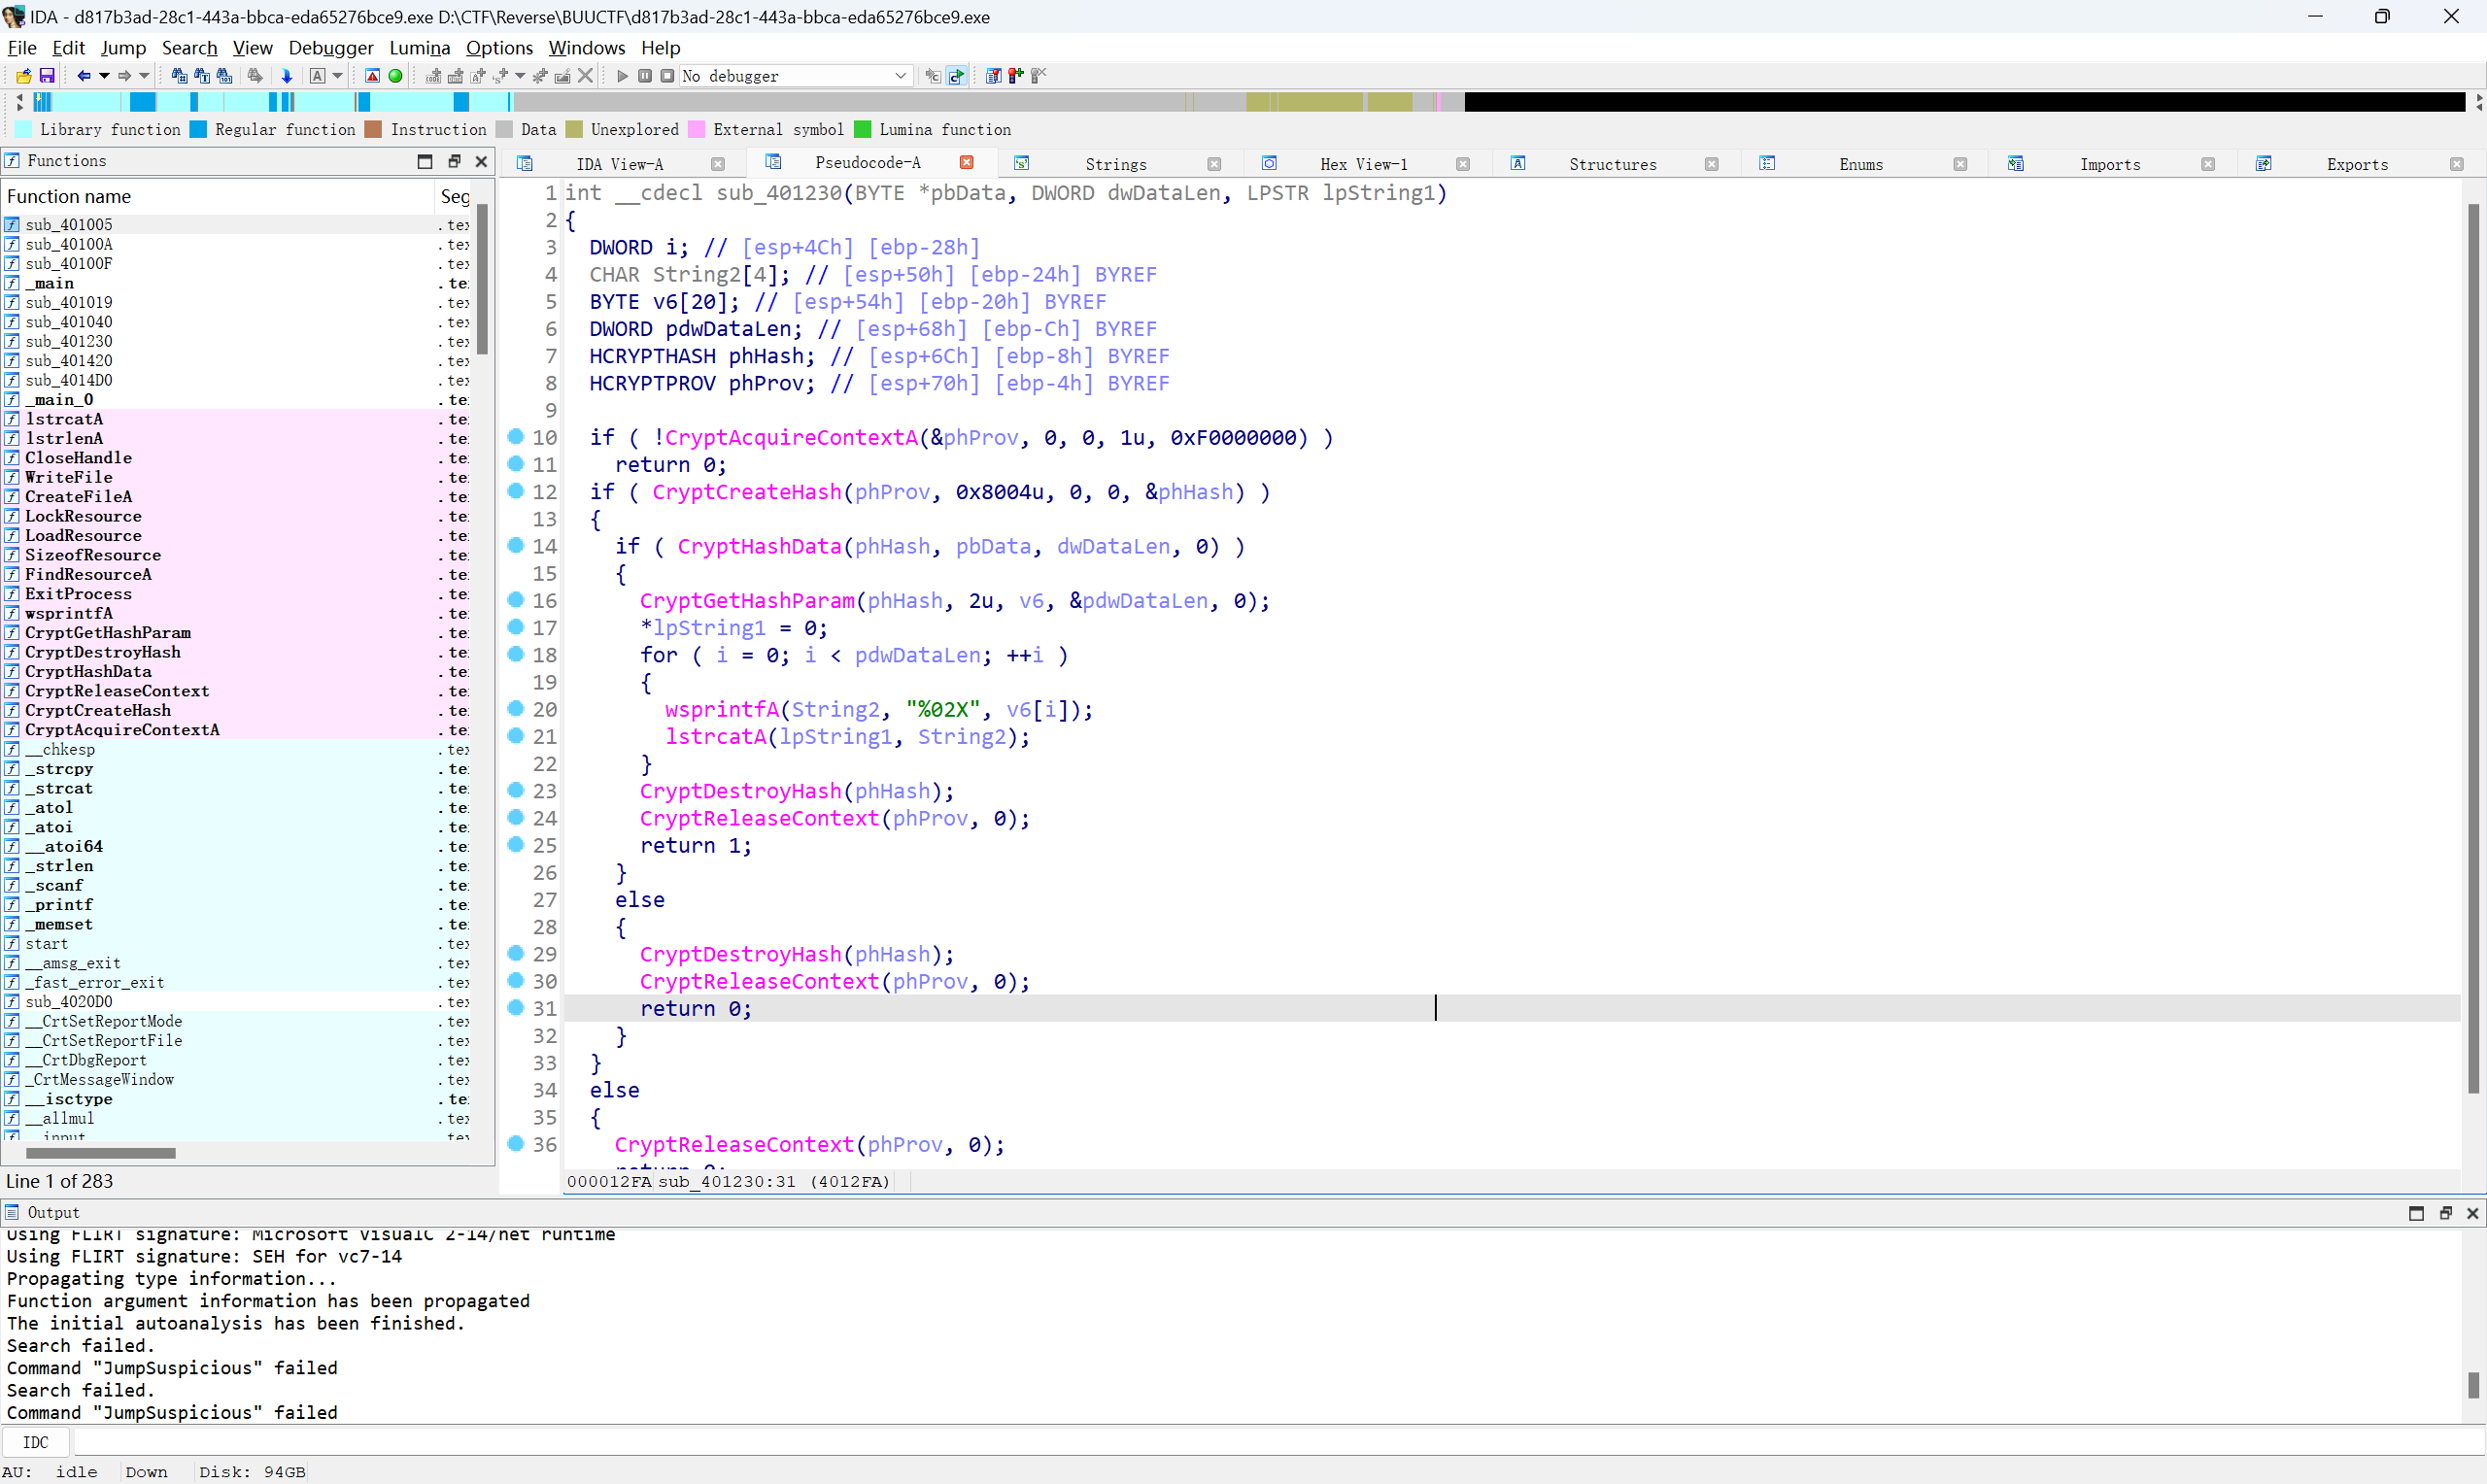Toggle breakpoint dot on line 20

(x=516, y=708)
